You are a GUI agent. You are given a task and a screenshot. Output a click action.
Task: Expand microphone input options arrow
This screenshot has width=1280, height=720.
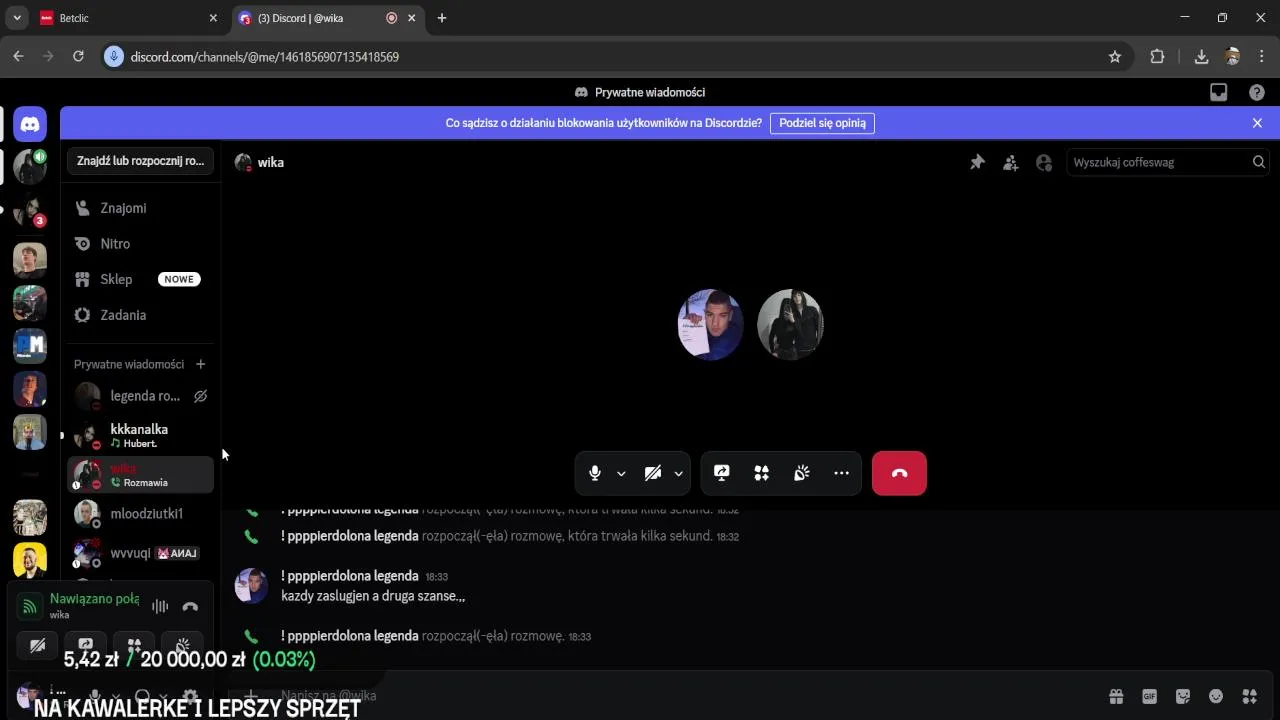click(621, 474)
